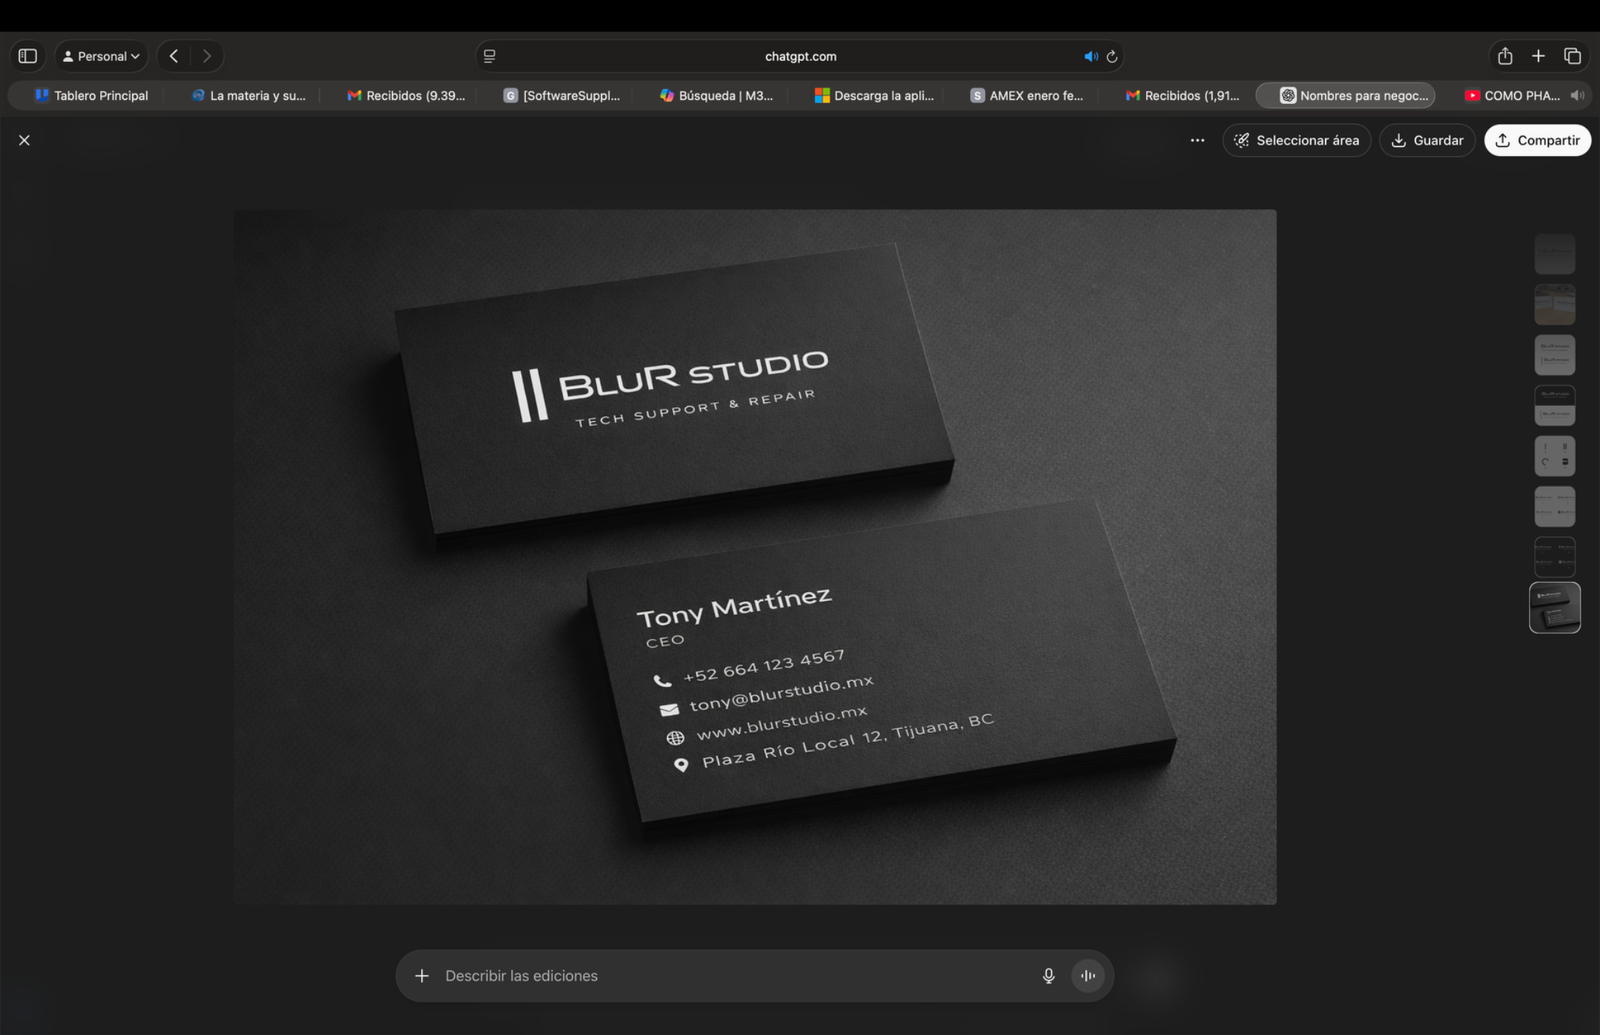
Task: Mute the COMO PHA YouTube tab speaker
Action: [1577, 95]
